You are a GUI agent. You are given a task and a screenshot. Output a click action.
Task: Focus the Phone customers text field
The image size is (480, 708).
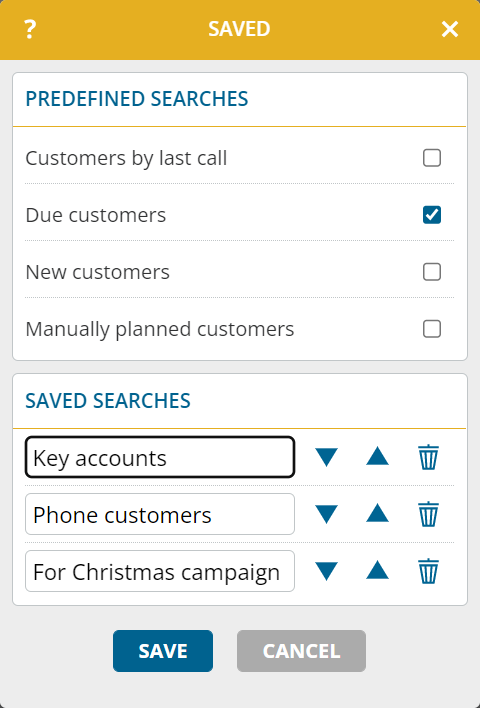click(x=160, y=514)
